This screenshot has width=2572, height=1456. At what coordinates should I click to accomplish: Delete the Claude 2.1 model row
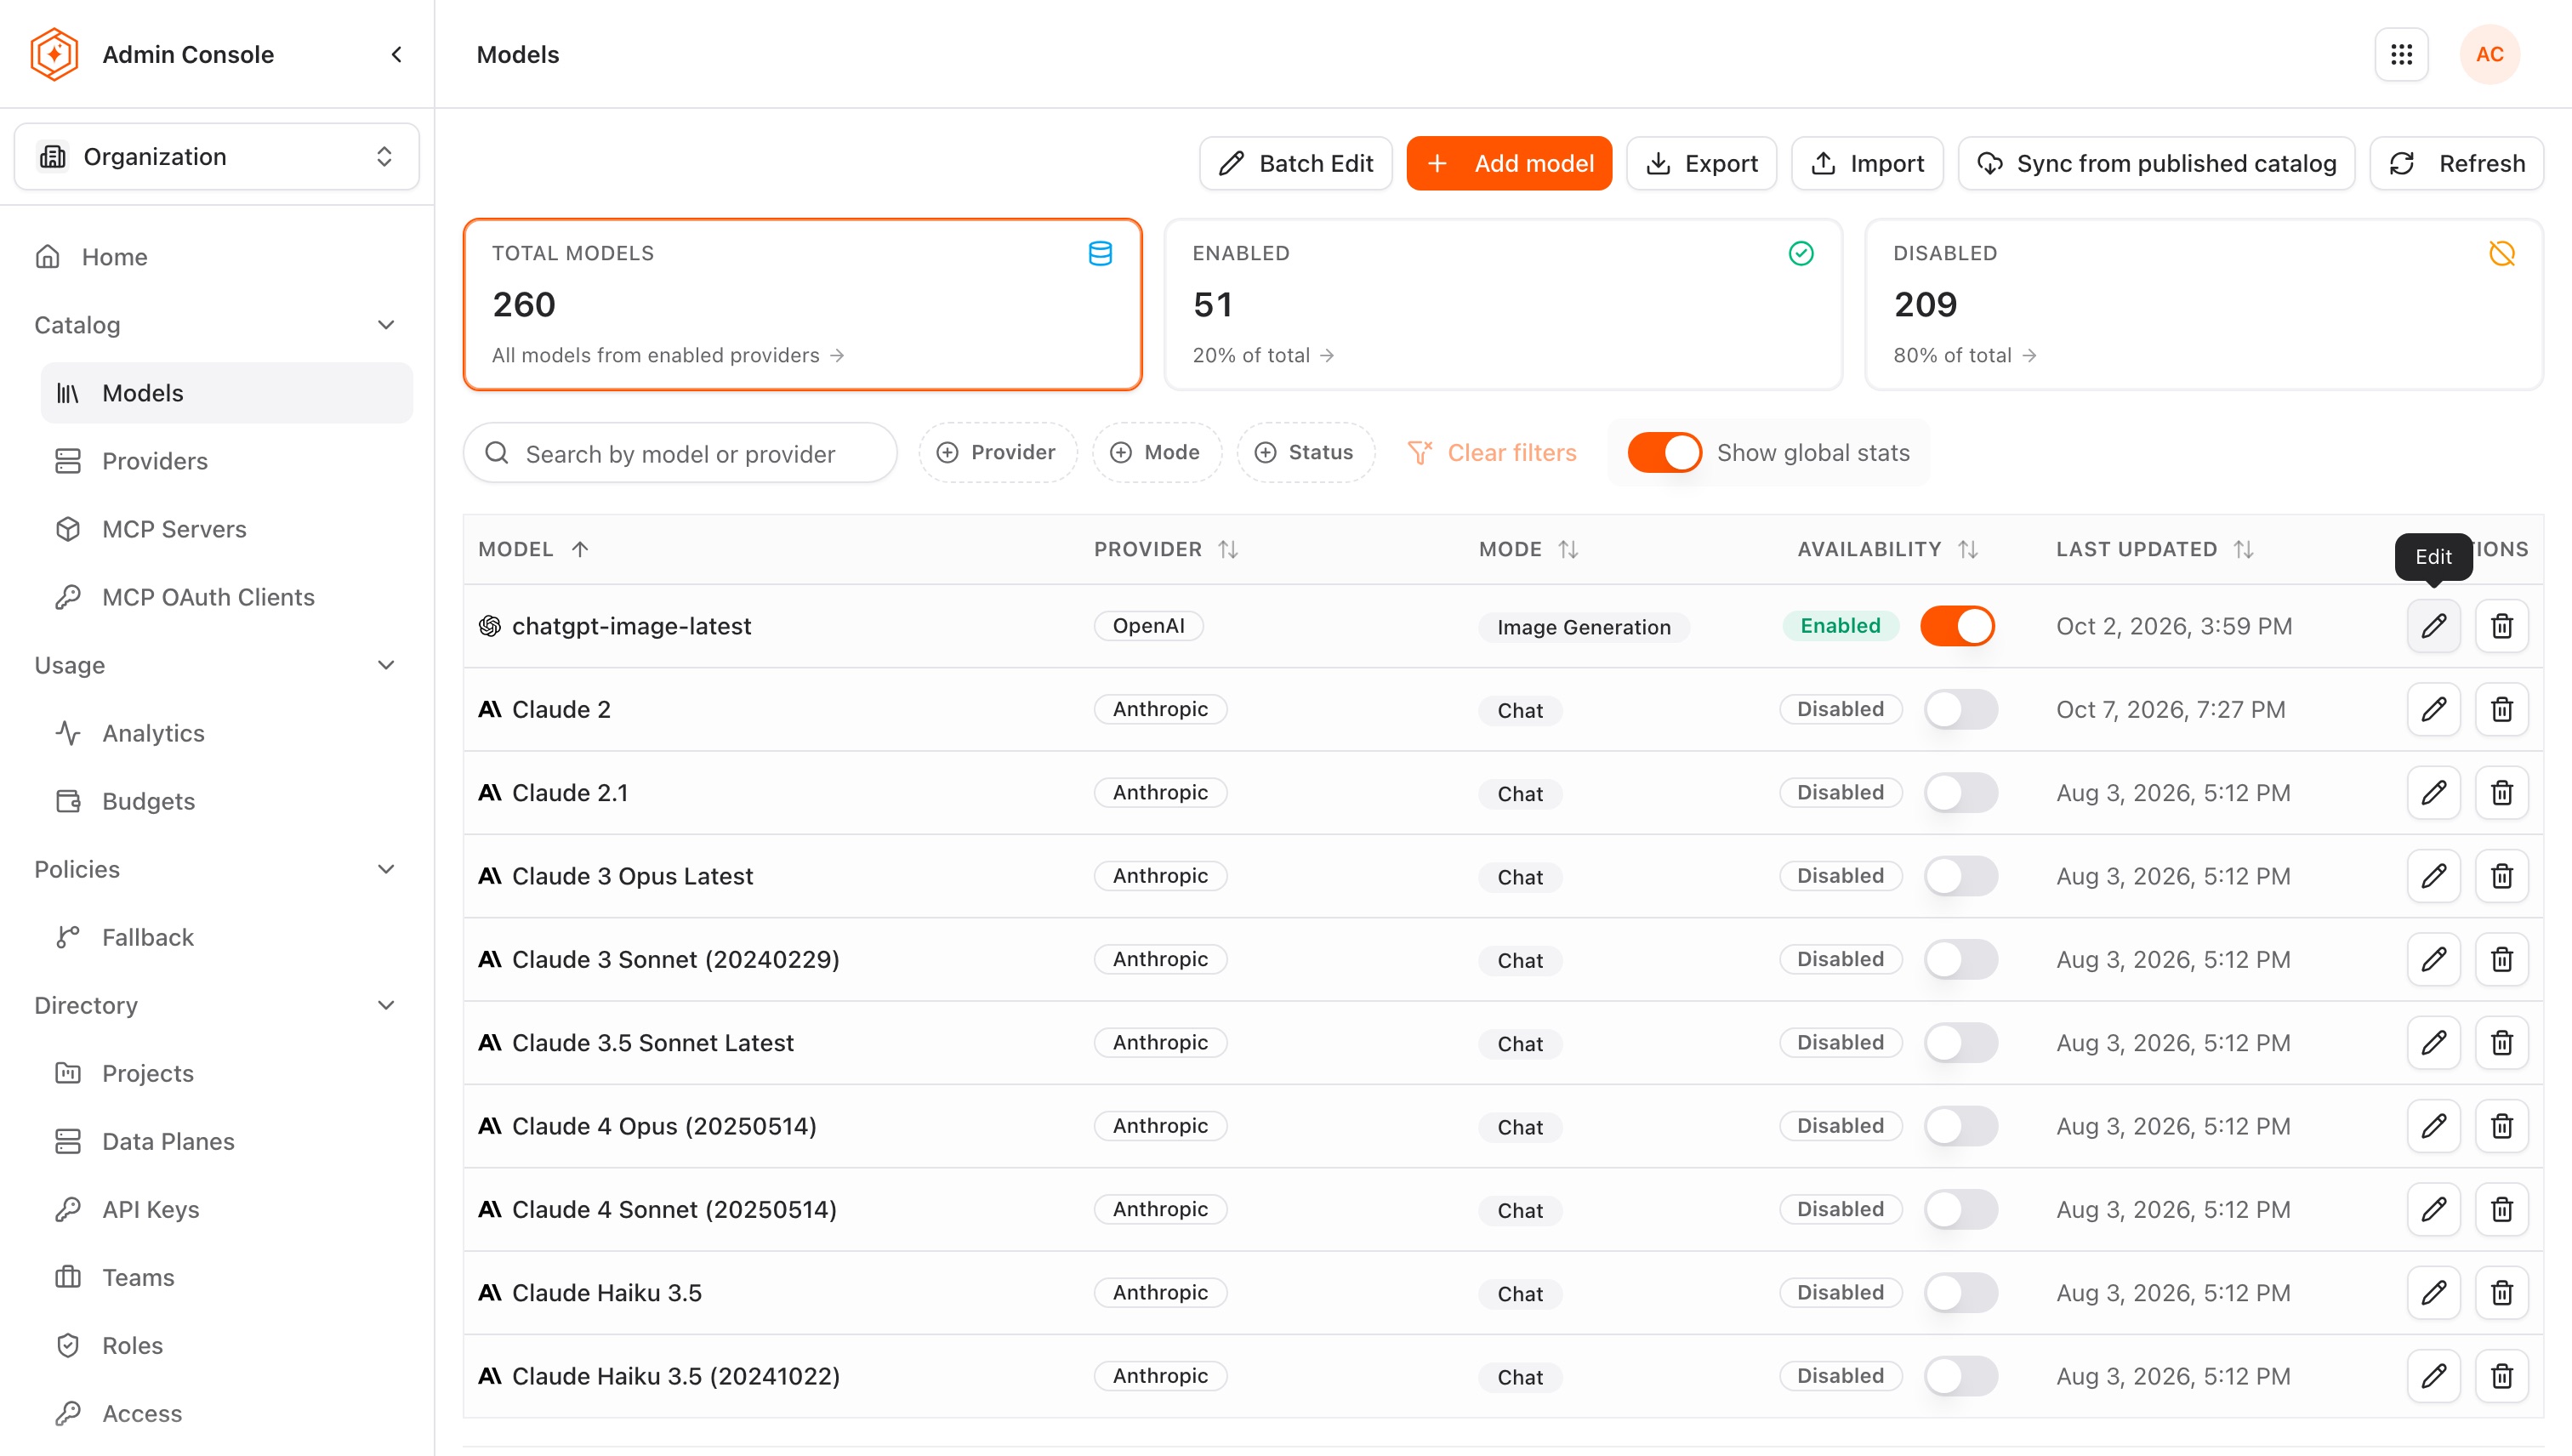click(2501, 793)
